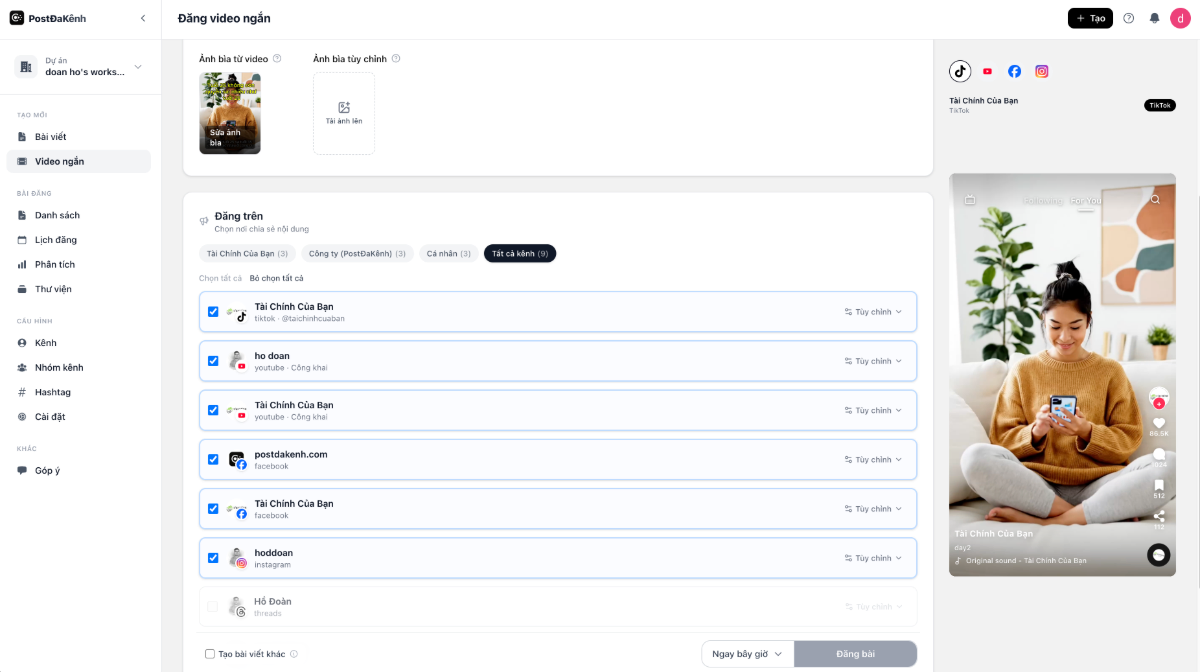Select YouTube preview platform icon
This screenshot has height=672, width=1200.
click(x=987, y=71)
